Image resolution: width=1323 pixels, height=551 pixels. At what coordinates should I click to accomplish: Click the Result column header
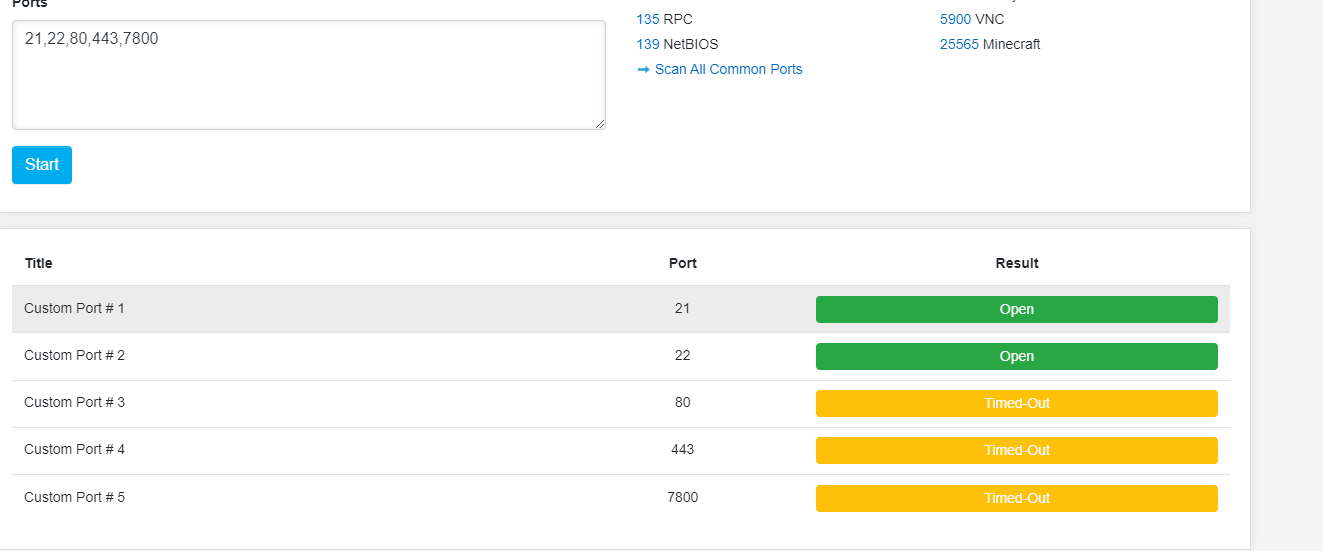pyautogui.click(x=1017, y=263)
